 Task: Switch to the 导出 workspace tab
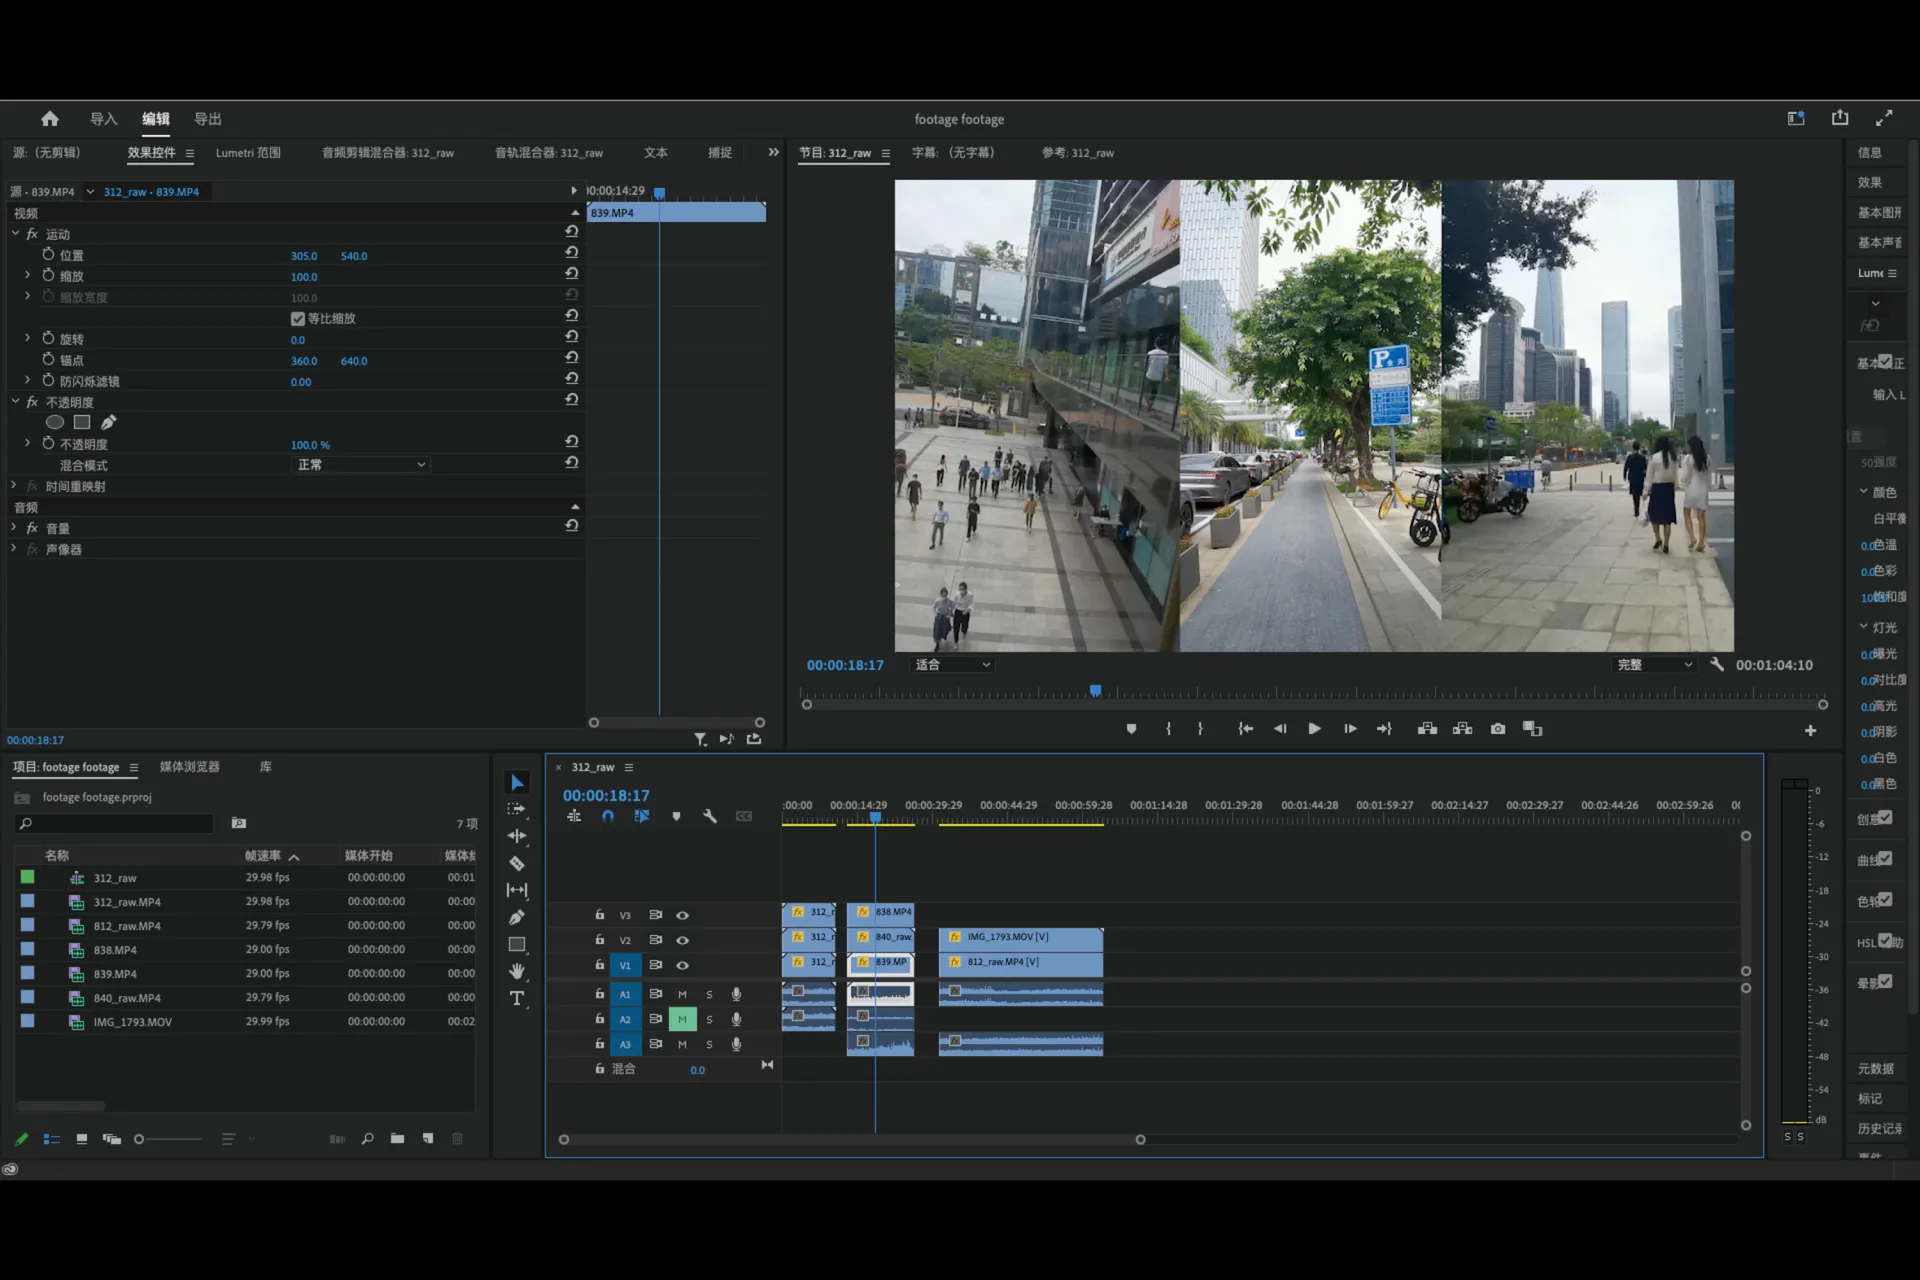207,119
